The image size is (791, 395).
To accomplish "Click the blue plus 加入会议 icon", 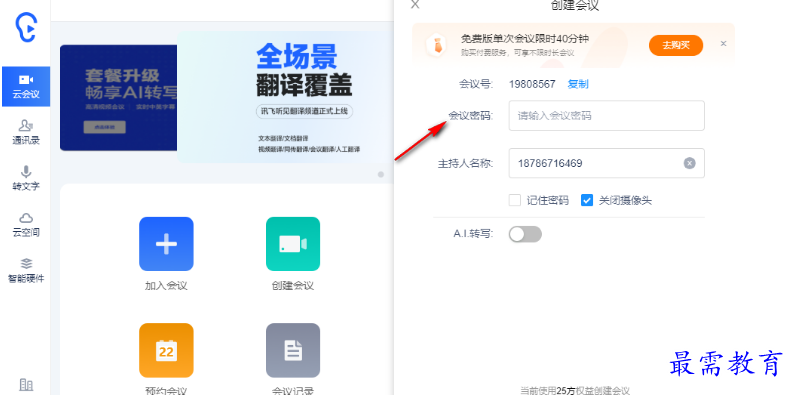I will click(166, 244).
